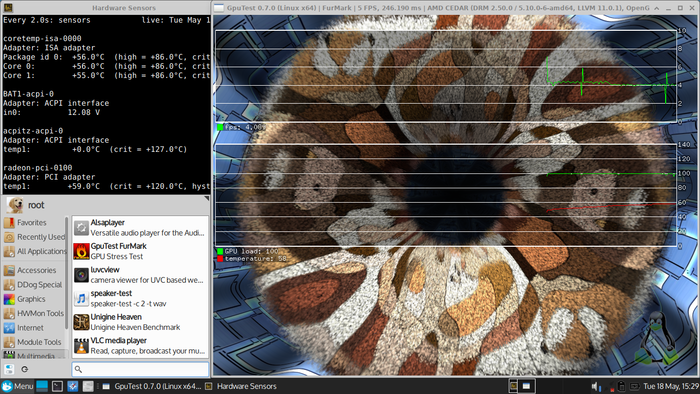The height and width of the screenshot is (394, 700).
Task: Roll up the GpuTest window with shade arrow
Action: point(657,8)
